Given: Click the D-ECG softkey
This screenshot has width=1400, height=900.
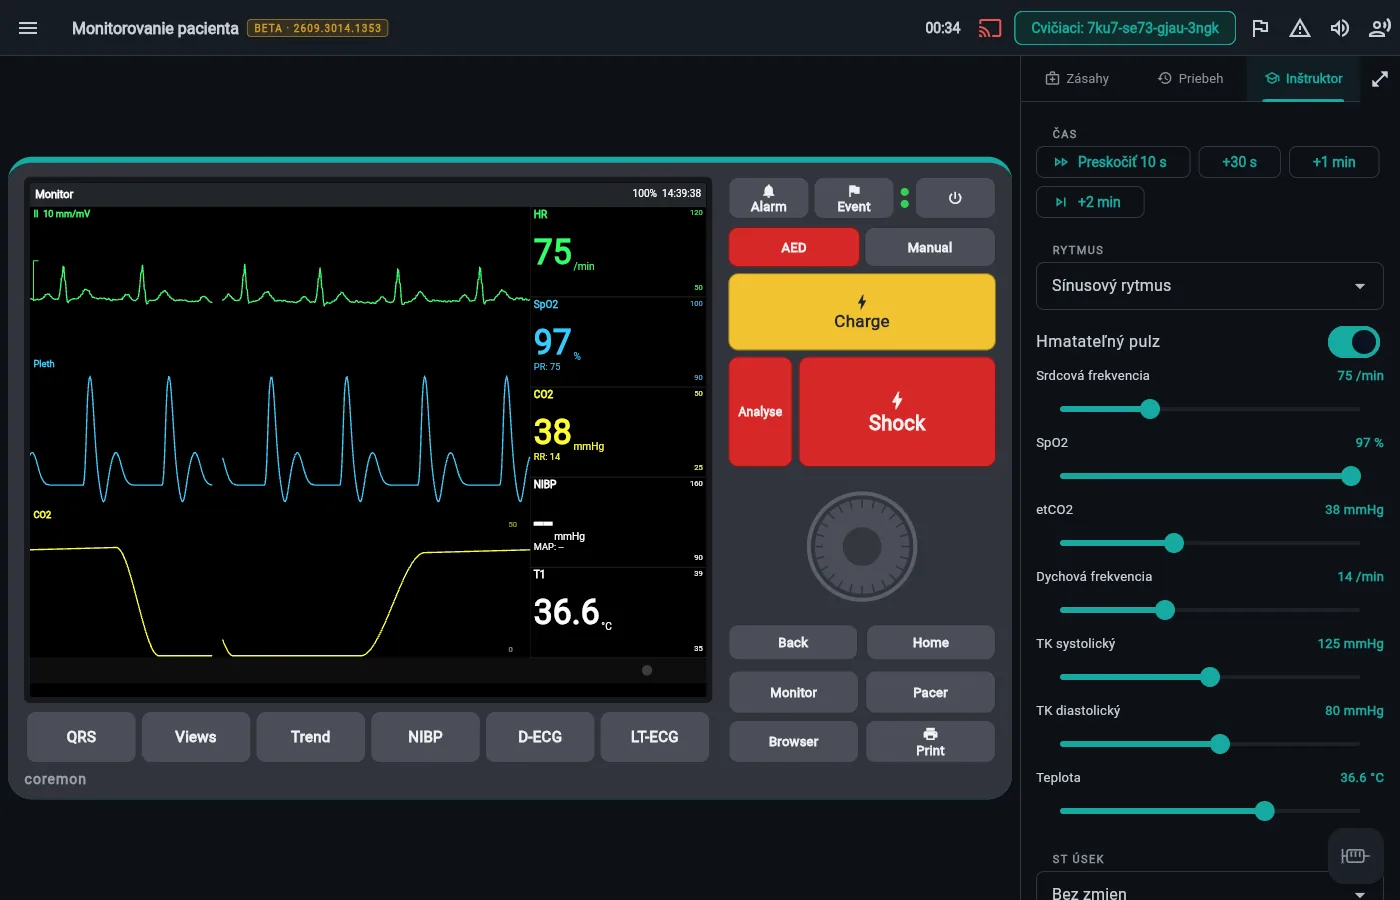Looking at the screenshot, I should coord(540,737).
